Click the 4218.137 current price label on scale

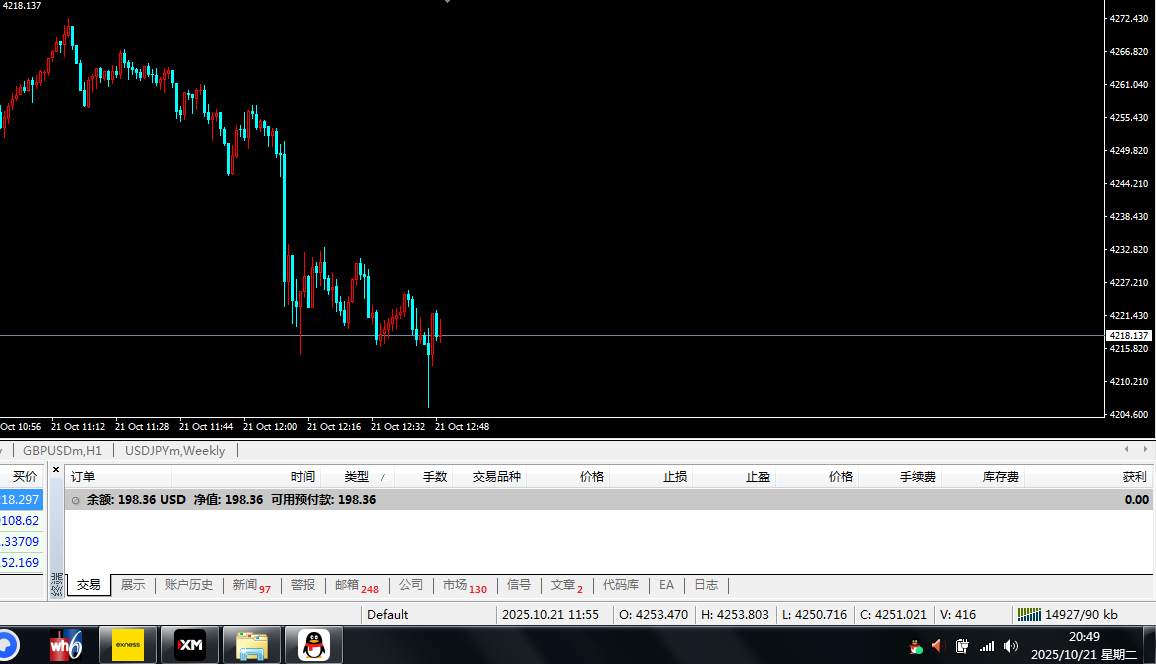coord(1130,336)
